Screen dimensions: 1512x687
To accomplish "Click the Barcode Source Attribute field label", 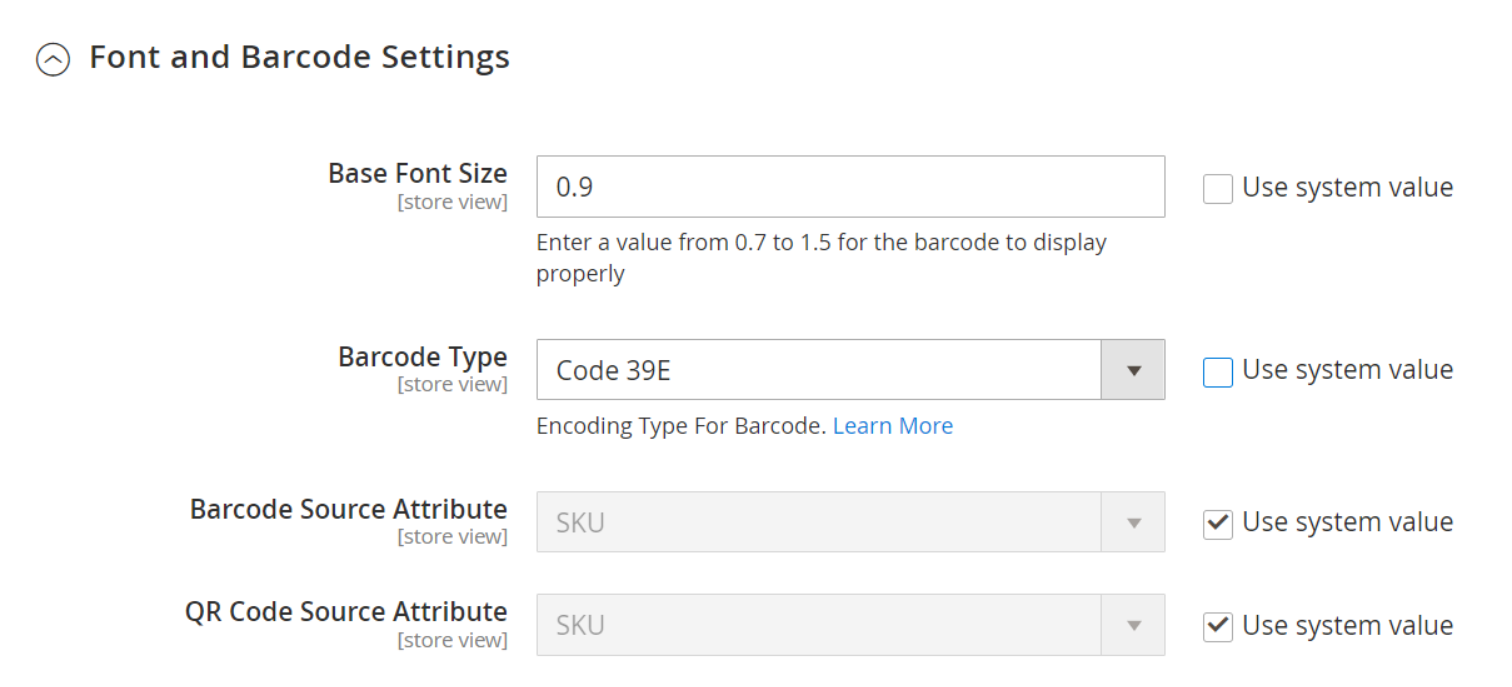I will pos(348,509).
